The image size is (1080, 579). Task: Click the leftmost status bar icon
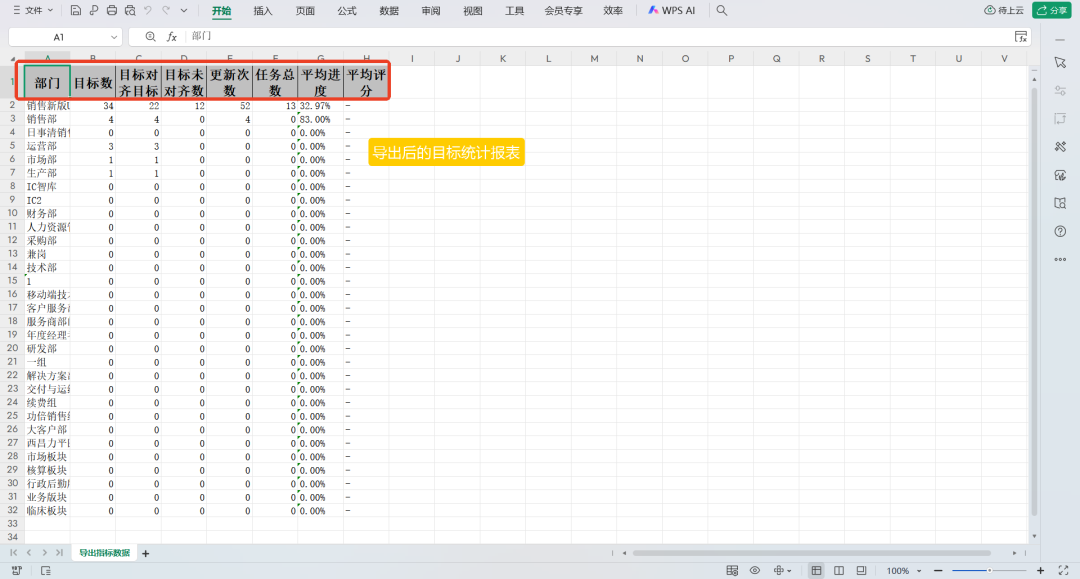click(17, 571)
